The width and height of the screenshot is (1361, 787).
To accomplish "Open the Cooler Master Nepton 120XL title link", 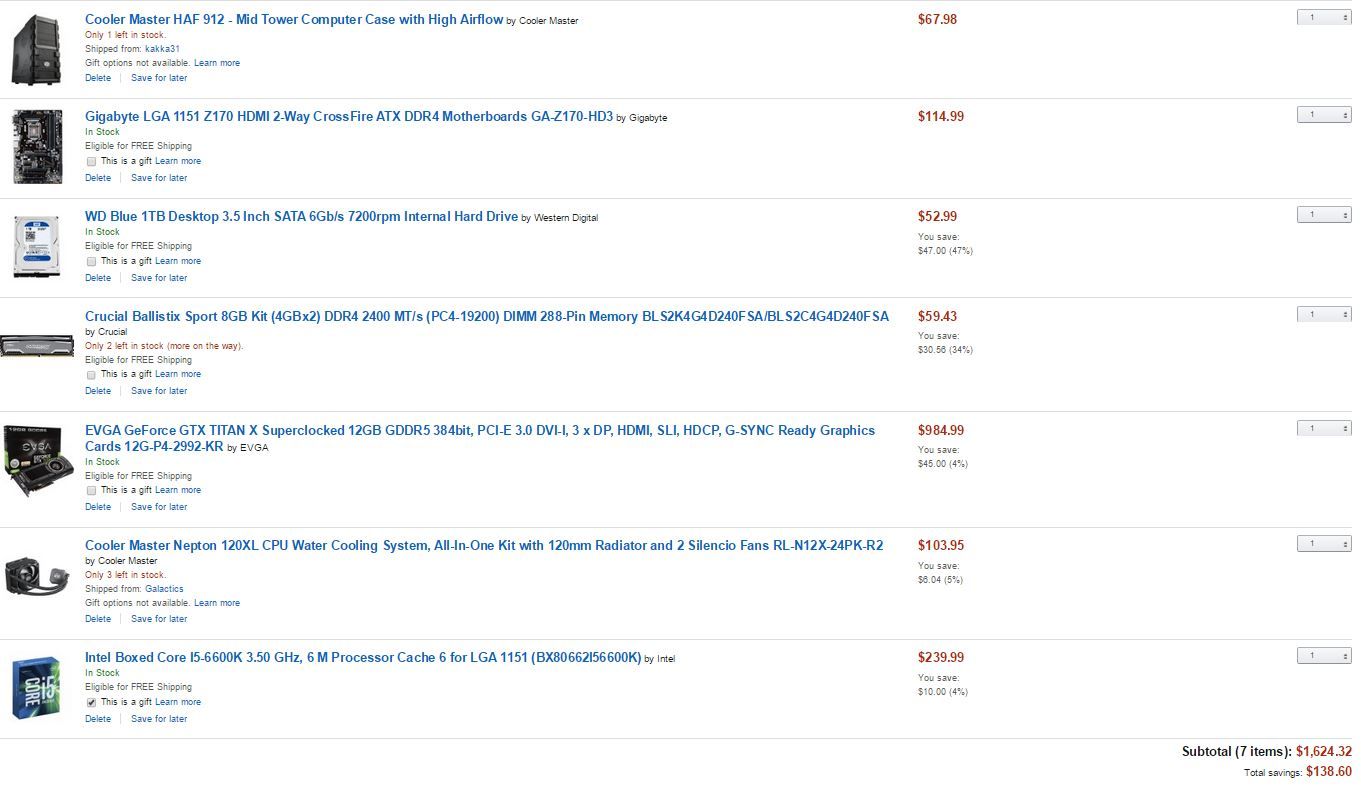I will tap(484, 545).
